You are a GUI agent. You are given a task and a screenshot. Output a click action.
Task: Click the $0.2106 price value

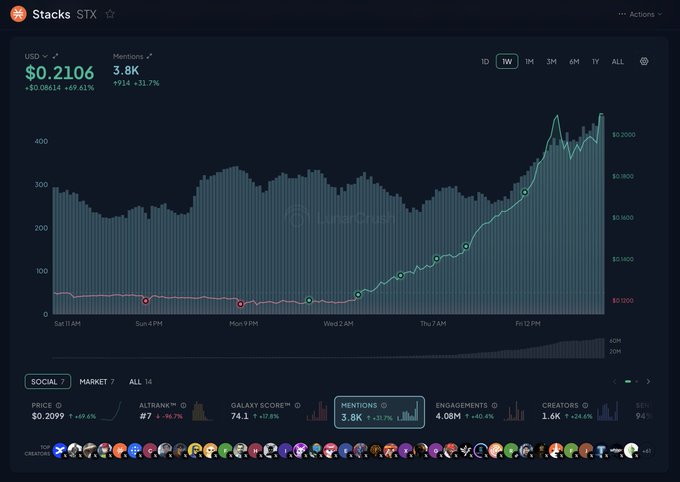point(59,72)
